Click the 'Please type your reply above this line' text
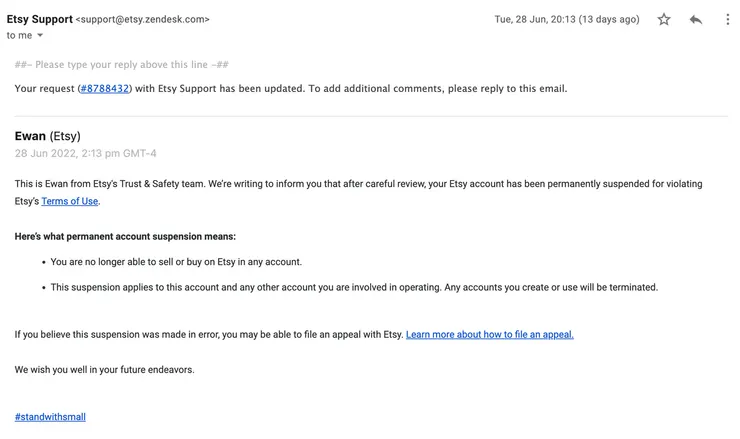740x439 pixels. click(x=122, y=64)
